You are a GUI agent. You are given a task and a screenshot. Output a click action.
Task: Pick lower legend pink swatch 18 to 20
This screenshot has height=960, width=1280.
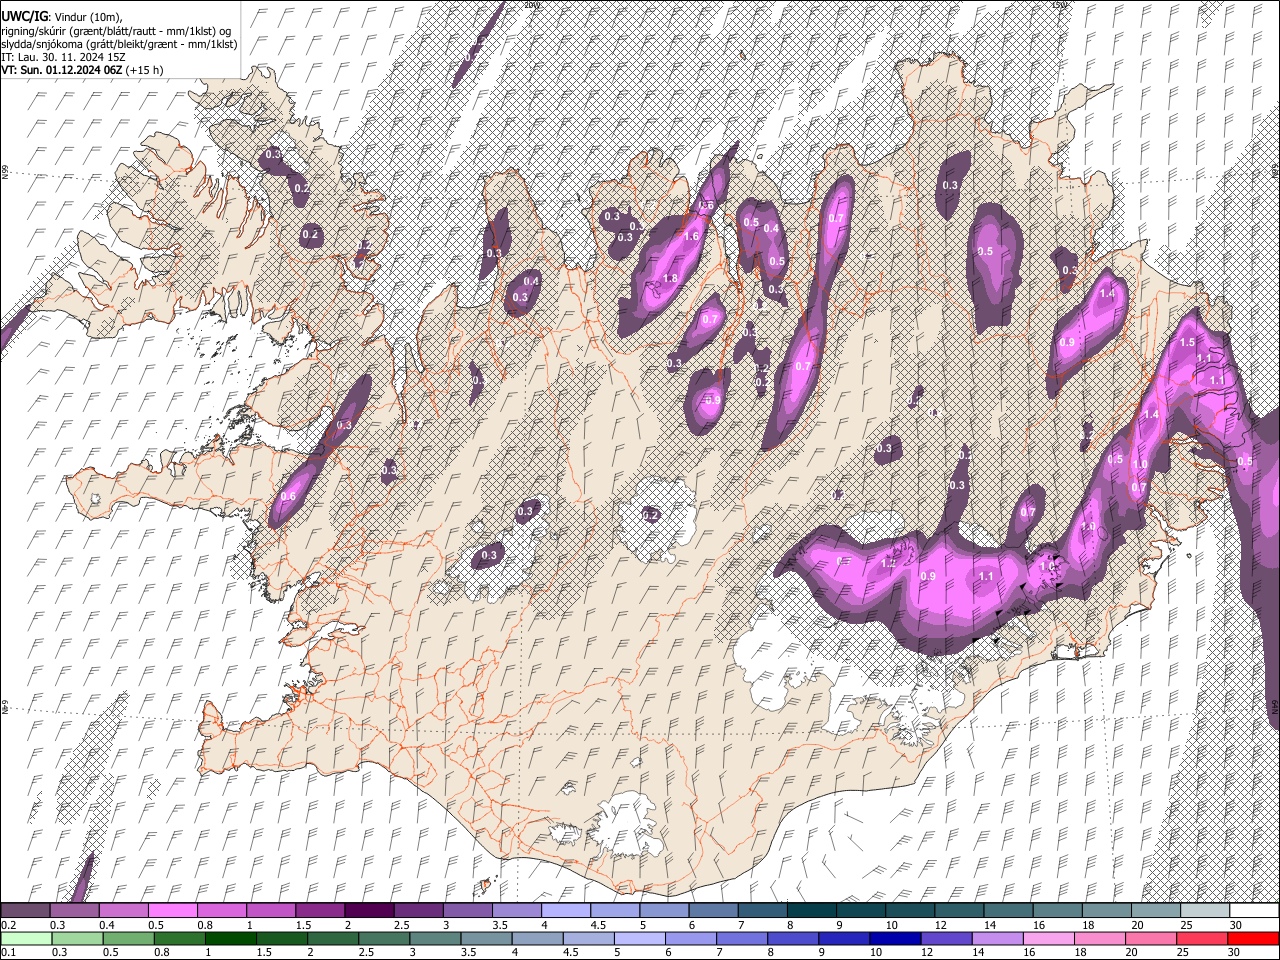pyautogui.click(x=1098, y=938)
